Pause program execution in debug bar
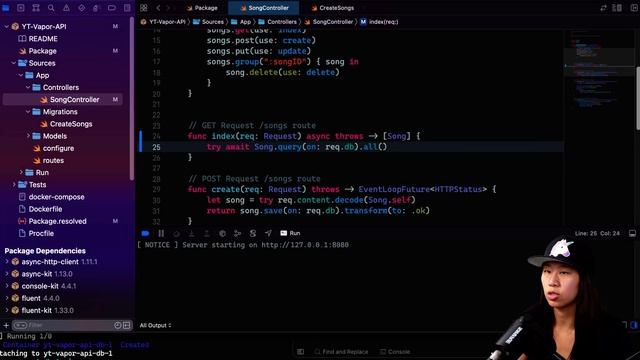Screen dimensions: 640x360 click(161, 233)
